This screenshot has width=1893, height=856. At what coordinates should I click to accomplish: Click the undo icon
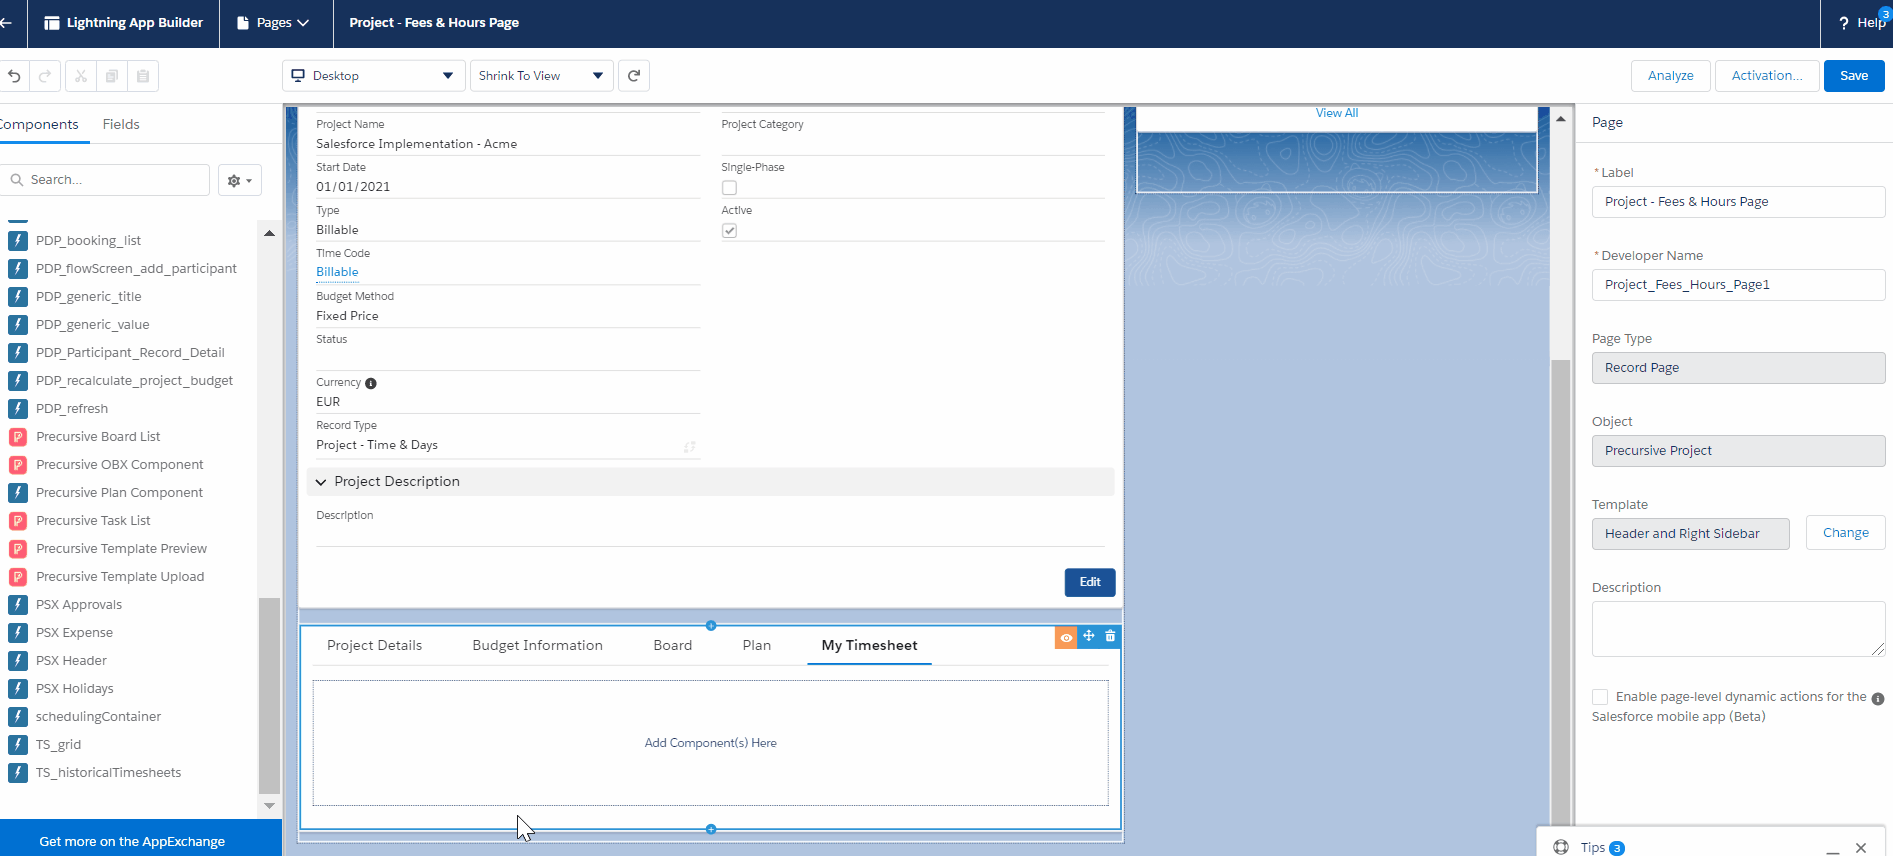tap(14, 76)
